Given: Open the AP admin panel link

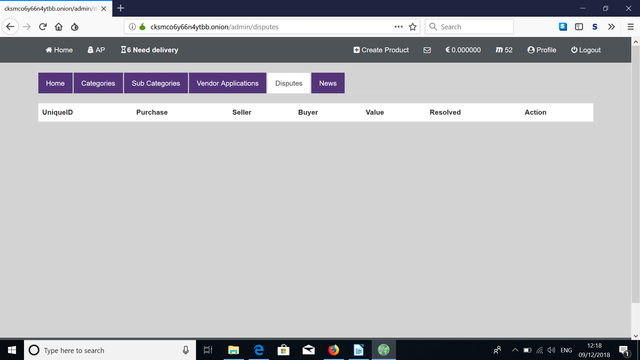Looking at the screenshot, I should (x=96, y=50).
